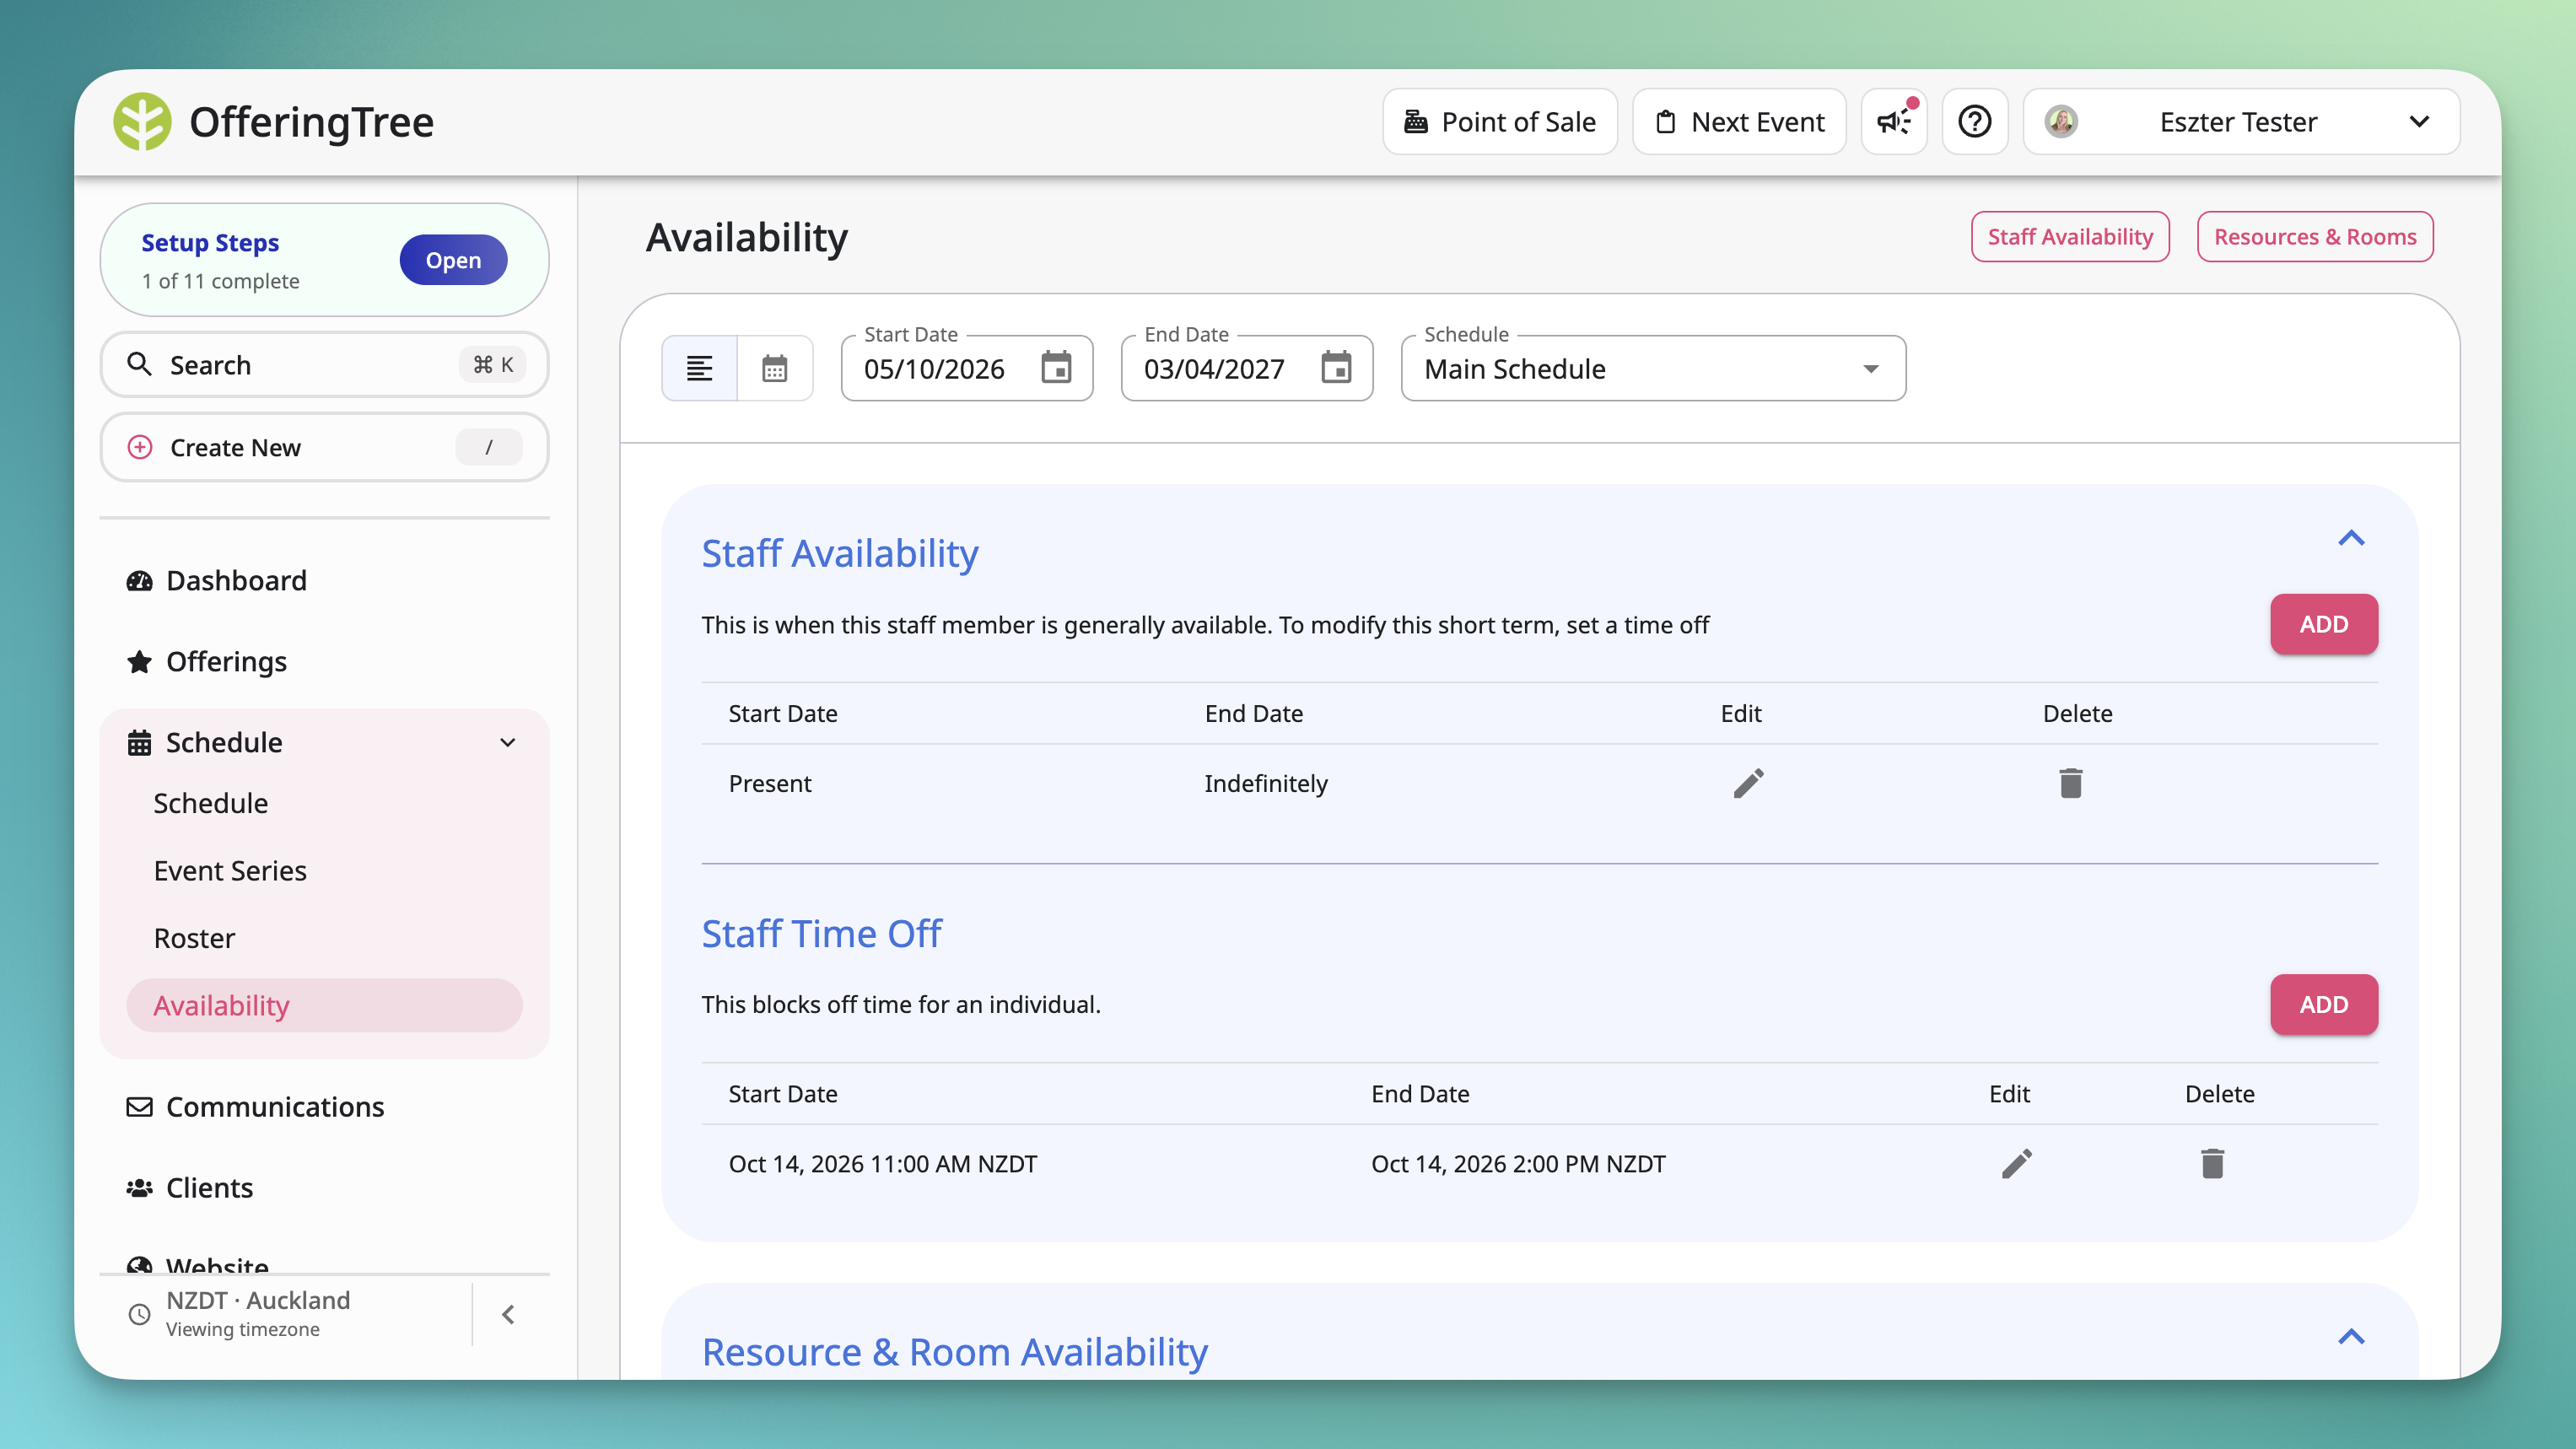Collapse the Staff Availability section chevron

[2351, 538]
